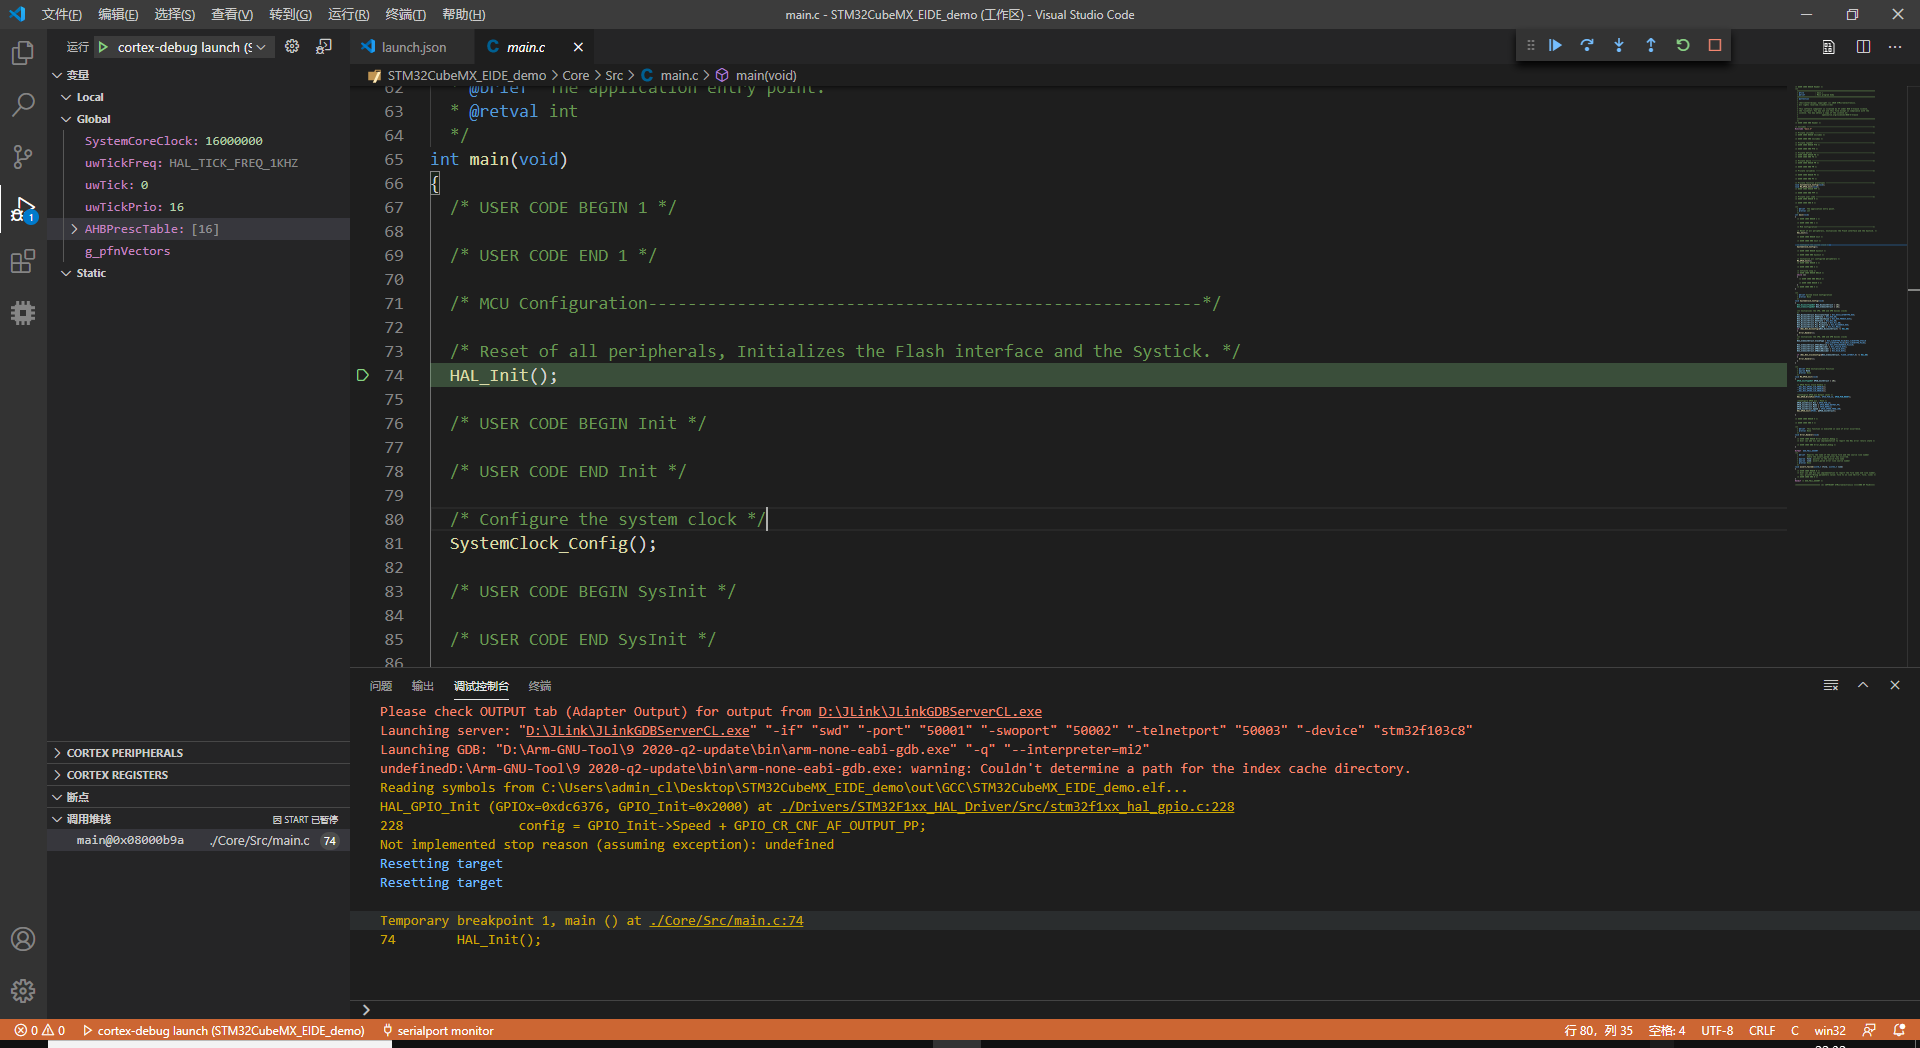Continue debugging with the play icon
1920x1048 pixels.
[x=1554, y=45]
